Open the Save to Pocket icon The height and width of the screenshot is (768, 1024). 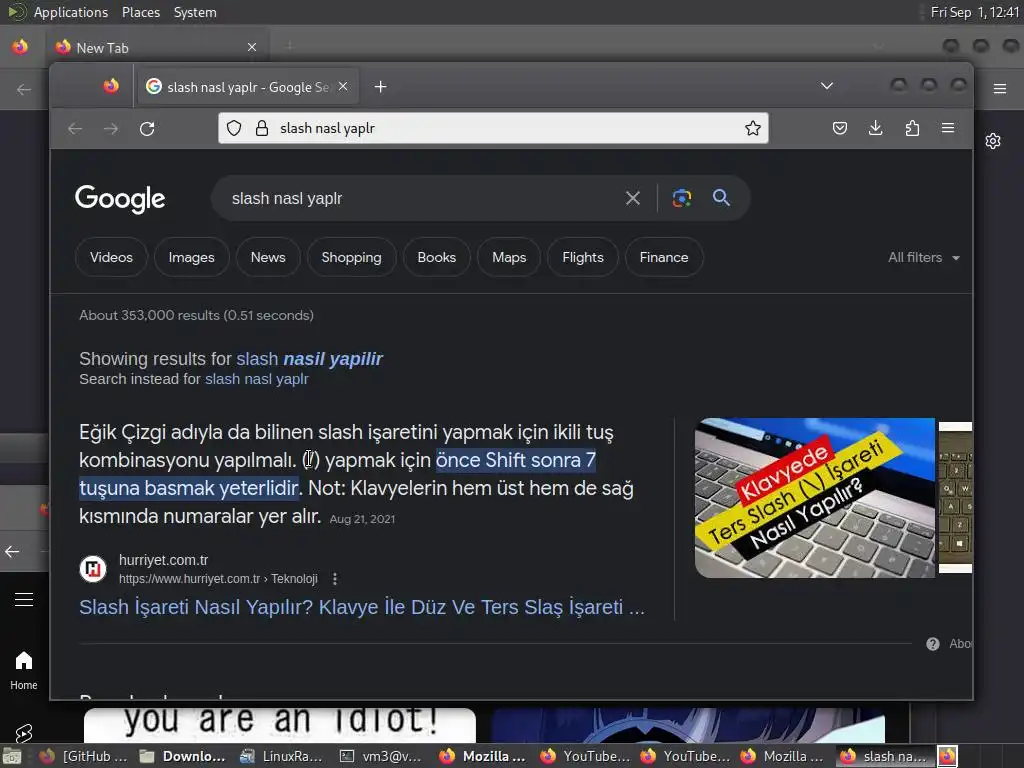tap(840, 128)
